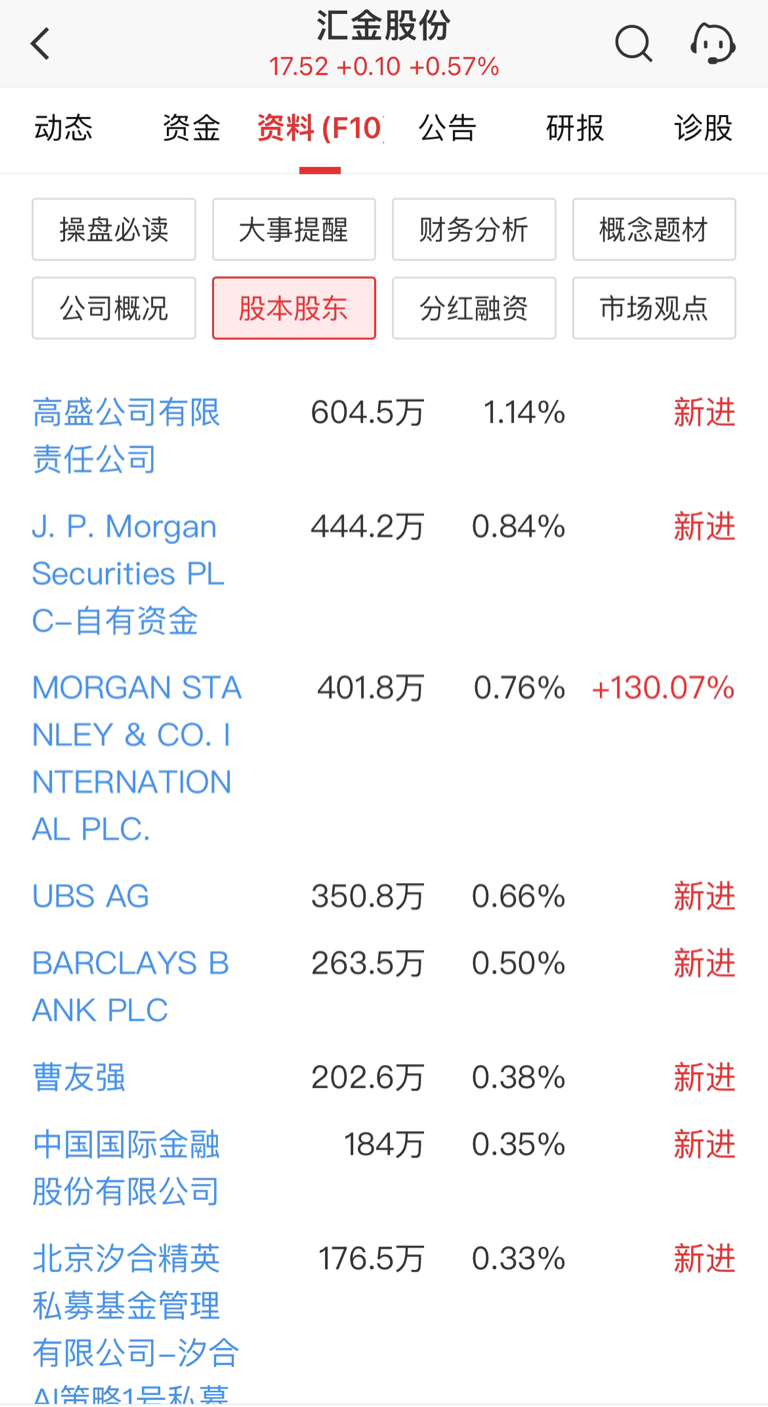
Task: Open the MORGAN STANLEY shareholder link
Action: click(137, 758)
